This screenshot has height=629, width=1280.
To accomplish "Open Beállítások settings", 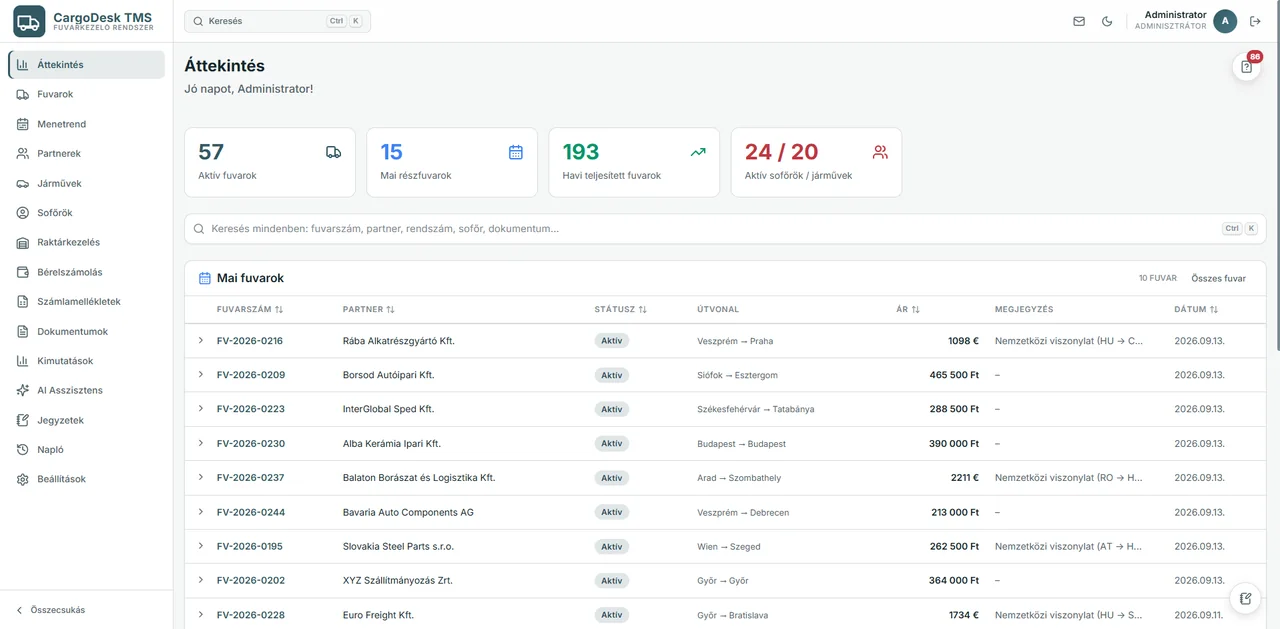I will 86,479.
